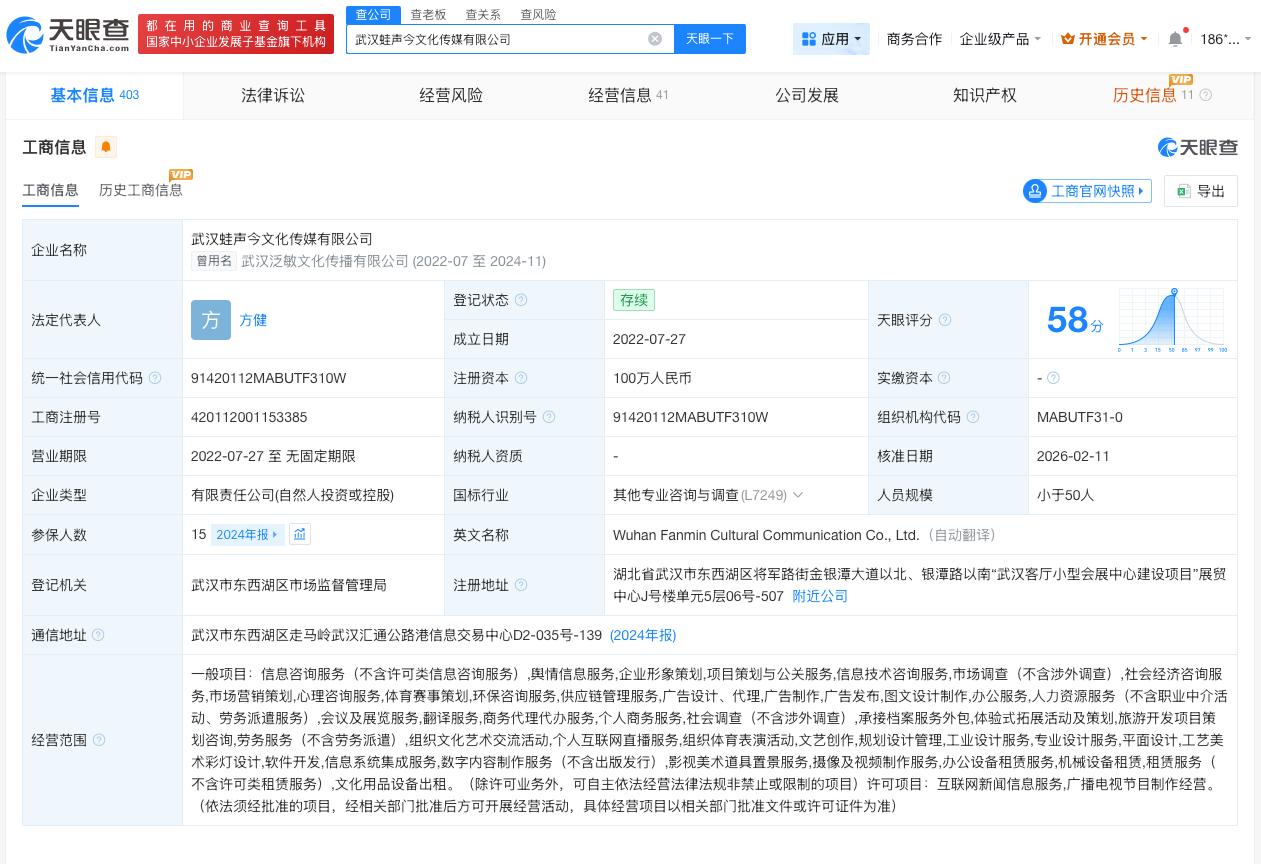Switch to the 法律诉讼 tab

272,95
